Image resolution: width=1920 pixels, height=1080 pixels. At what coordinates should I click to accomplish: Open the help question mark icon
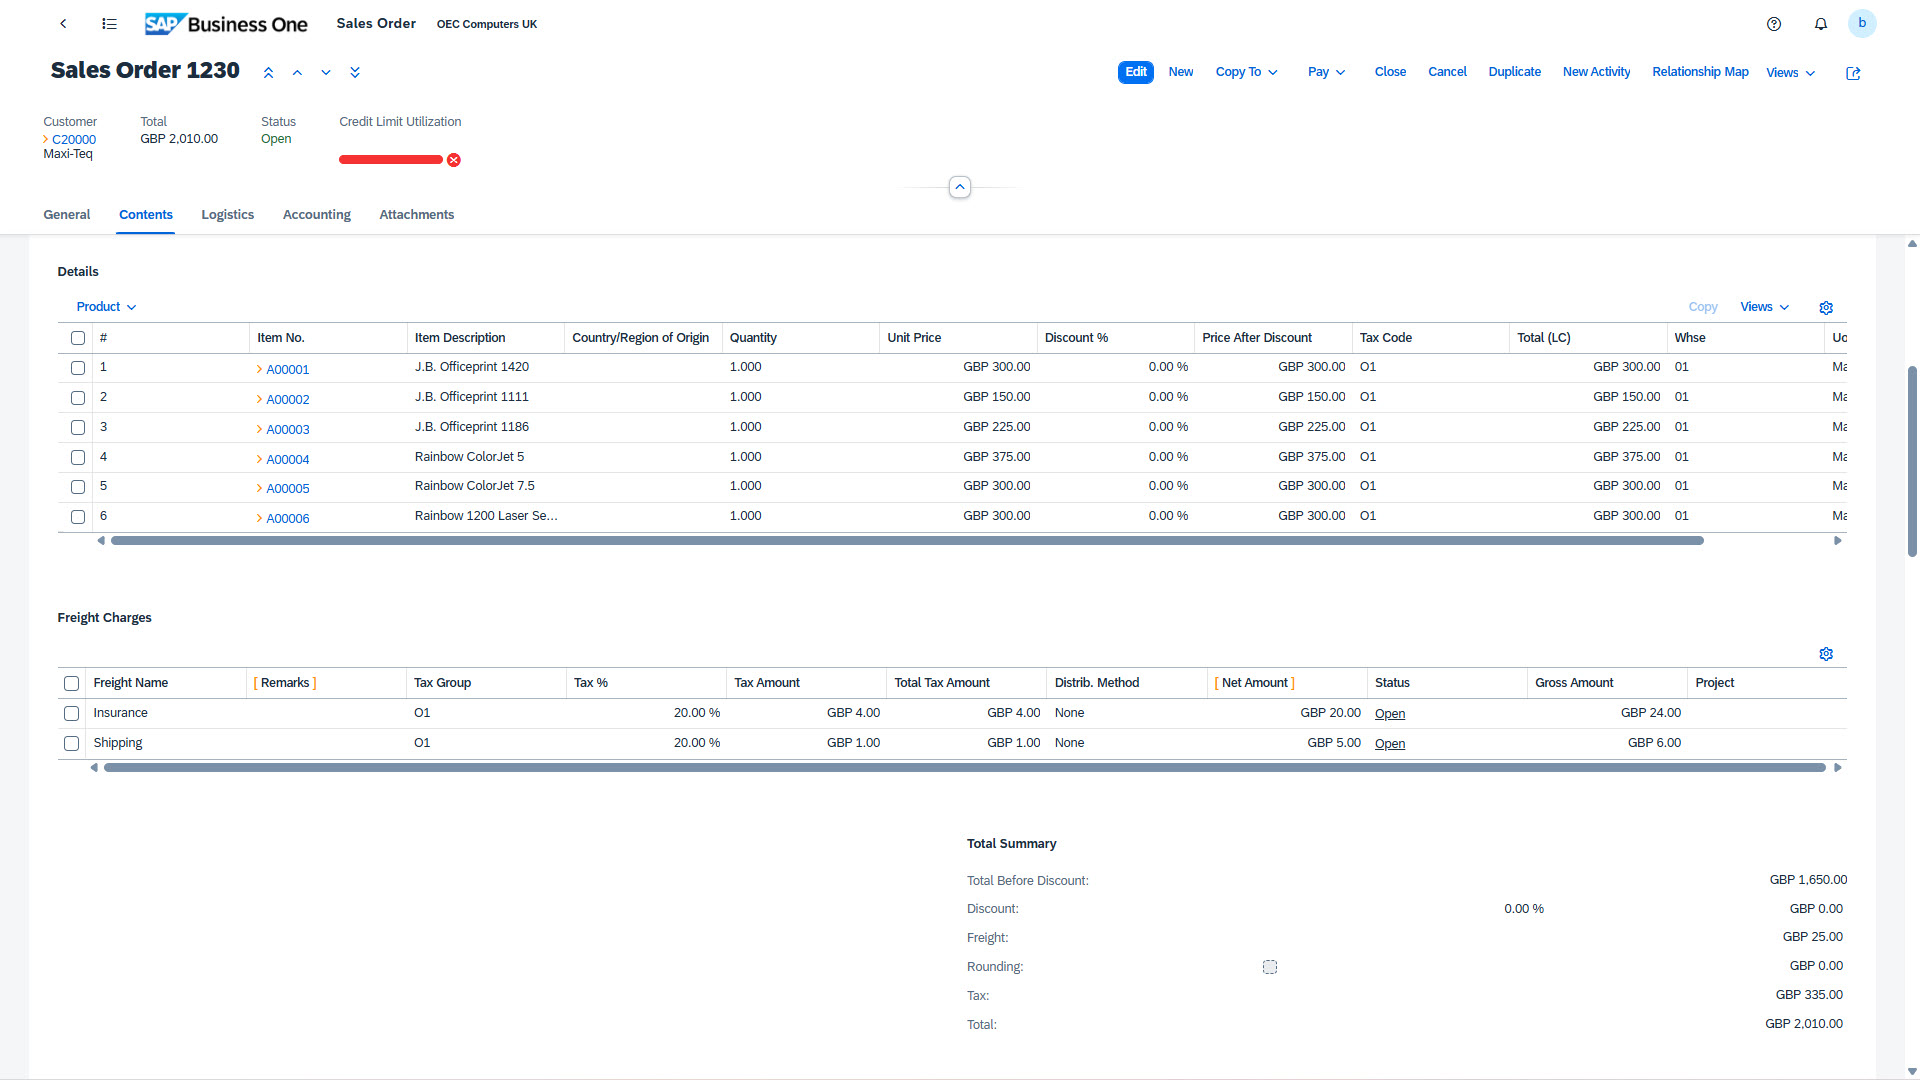[1774, 24]
